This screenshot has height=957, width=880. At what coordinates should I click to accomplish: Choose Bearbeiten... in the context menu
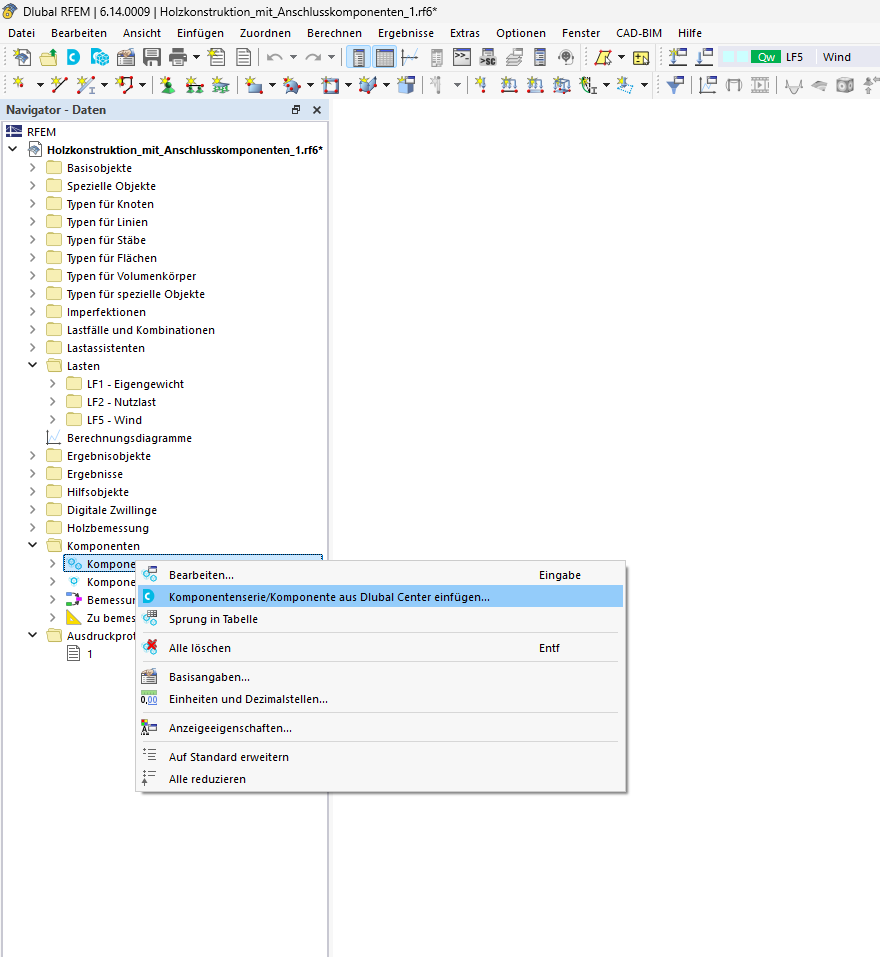tap(381, 575)
